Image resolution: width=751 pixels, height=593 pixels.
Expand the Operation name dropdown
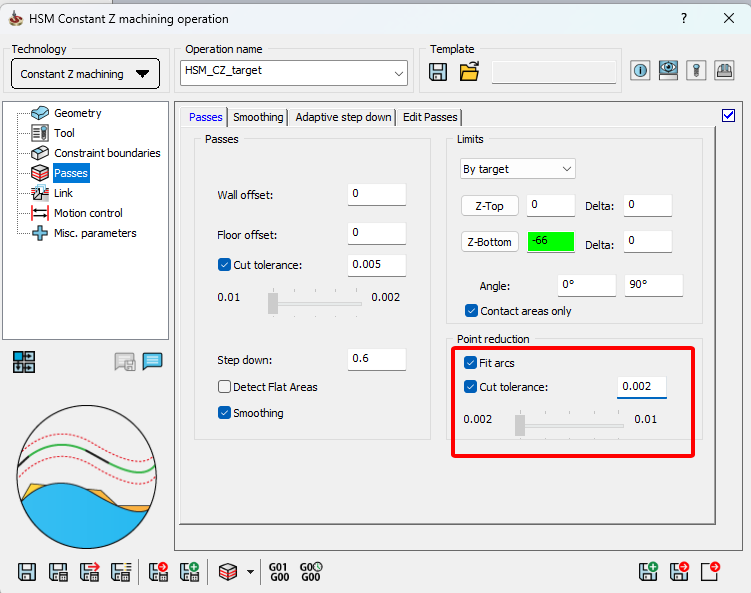(398, 73)
